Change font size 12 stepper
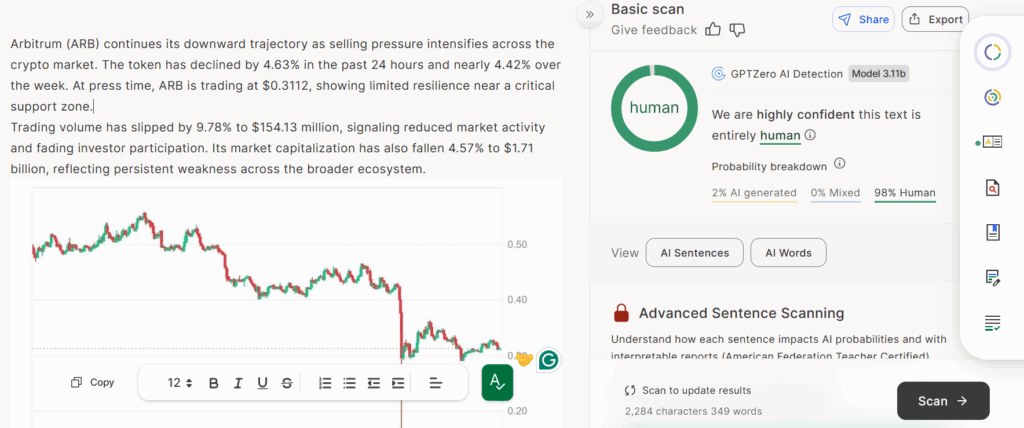The image size is (1024, 428). click(x=180, y=383)
